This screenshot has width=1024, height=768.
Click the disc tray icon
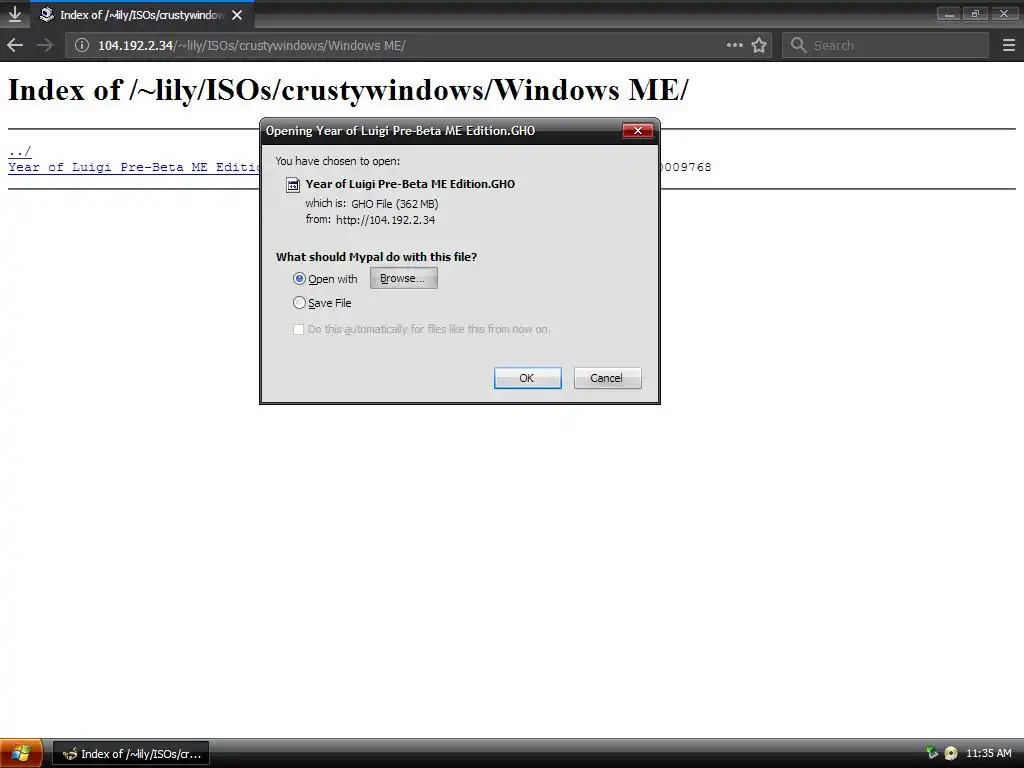coord(951,753)
